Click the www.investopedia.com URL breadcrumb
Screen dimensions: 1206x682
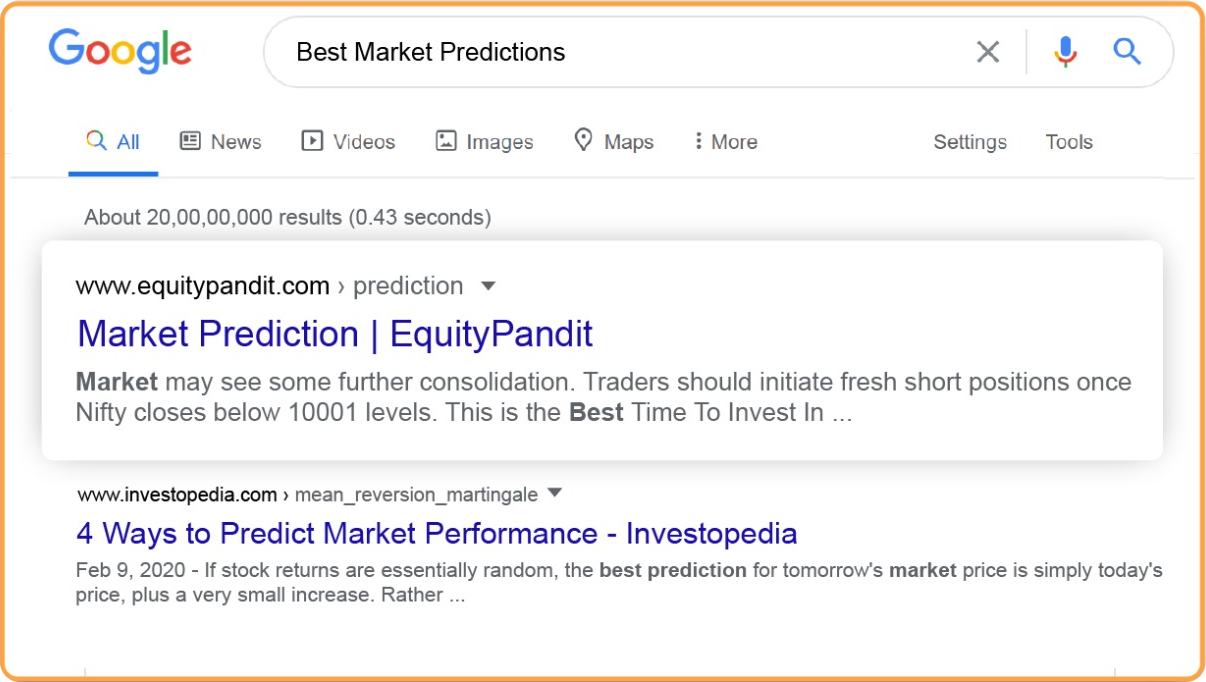click(177, 494)
